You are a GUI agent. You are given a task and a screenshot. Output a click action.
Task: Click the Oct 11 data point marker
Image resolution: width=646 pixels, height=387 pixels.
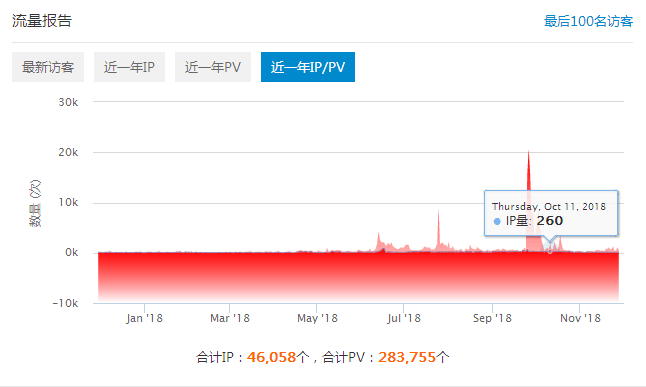550,250
